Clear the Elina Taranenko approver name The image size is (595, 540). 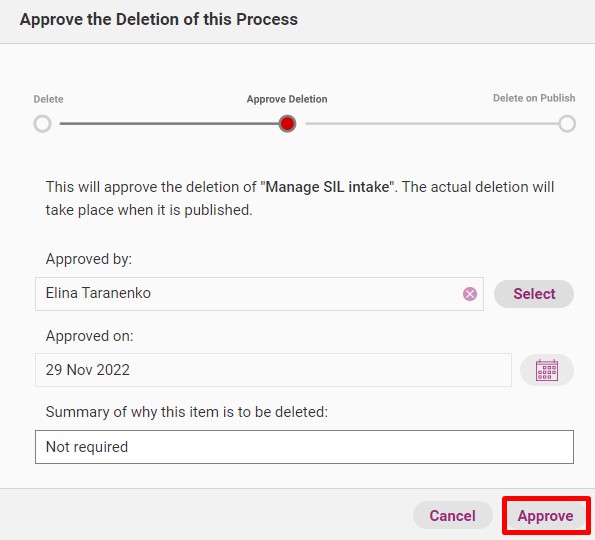tap(470, 294)
